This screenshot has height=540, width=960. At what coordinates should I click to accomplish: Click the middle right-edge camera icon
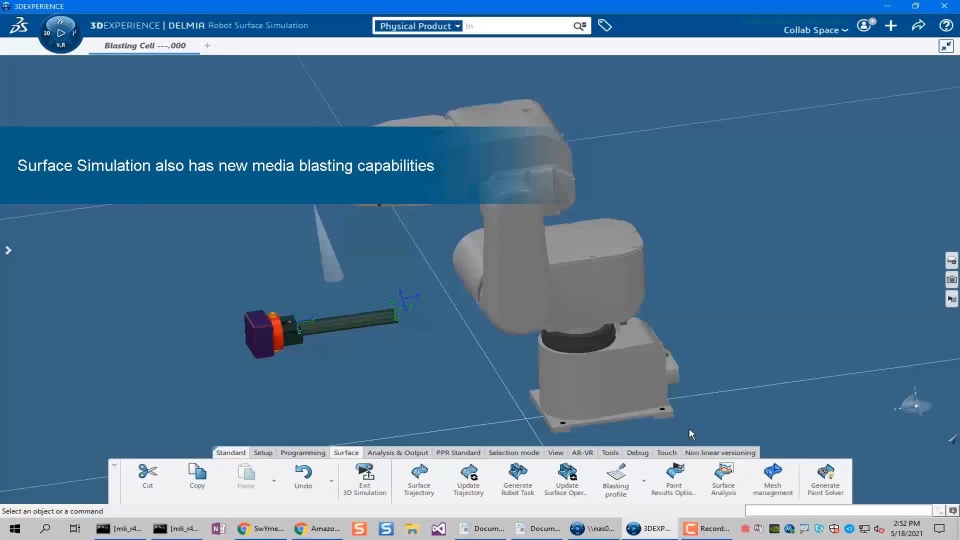(x=951, y=280)
